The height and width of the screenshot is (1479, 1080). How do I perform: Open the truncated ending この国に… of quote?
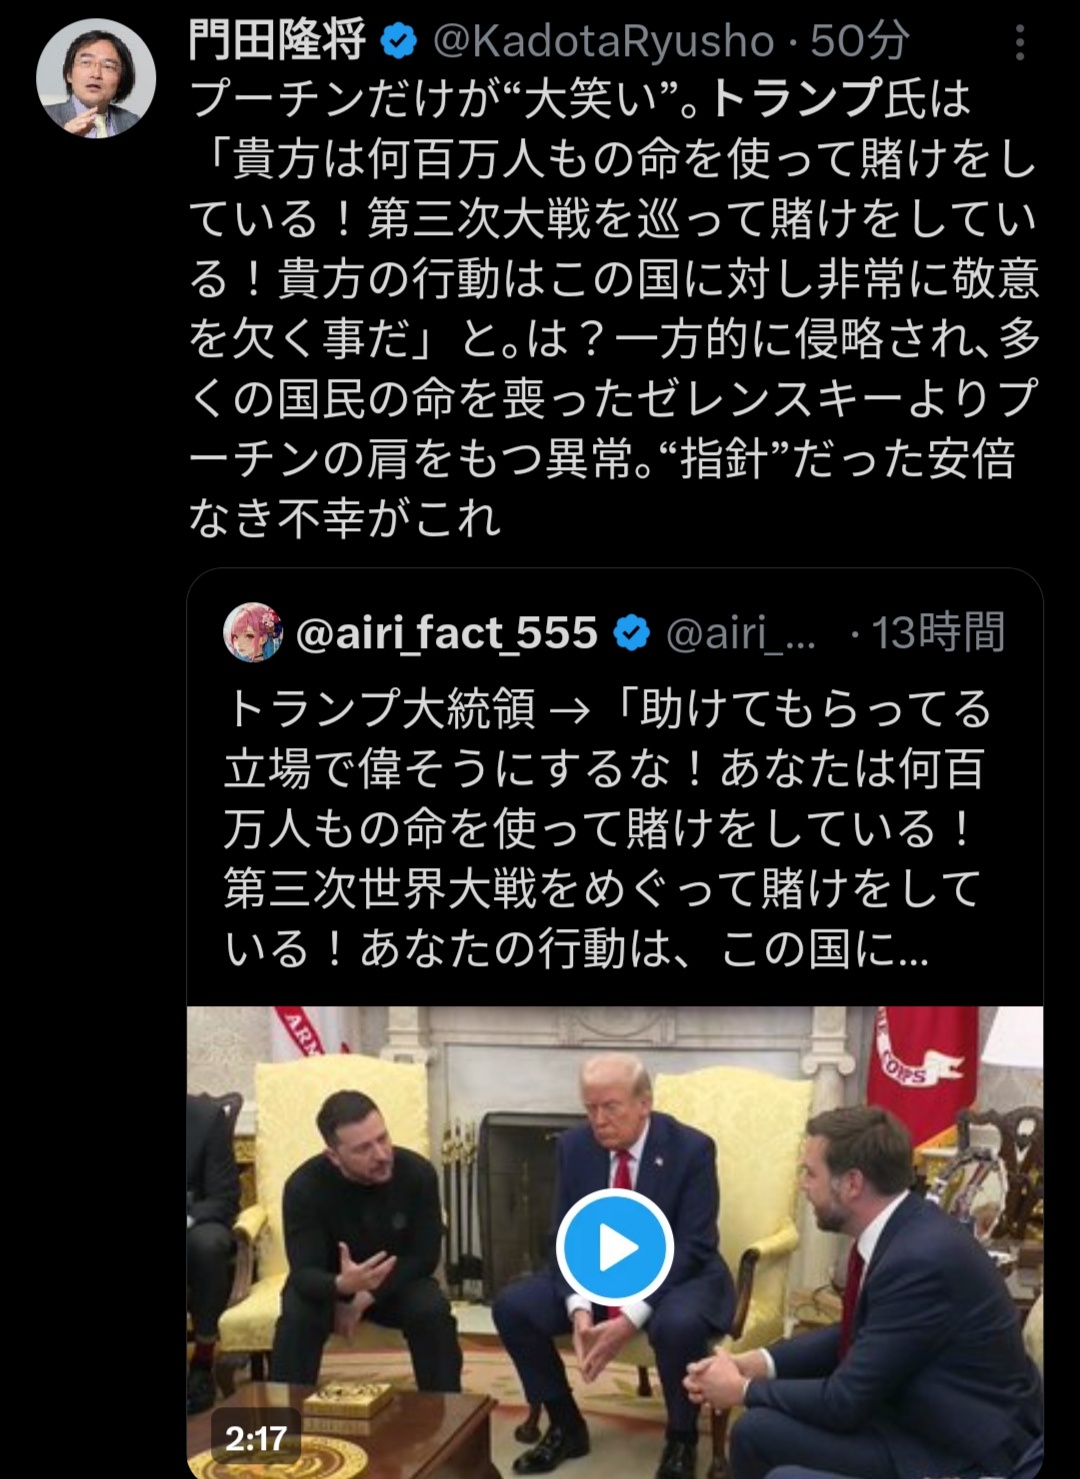point(824,949)
